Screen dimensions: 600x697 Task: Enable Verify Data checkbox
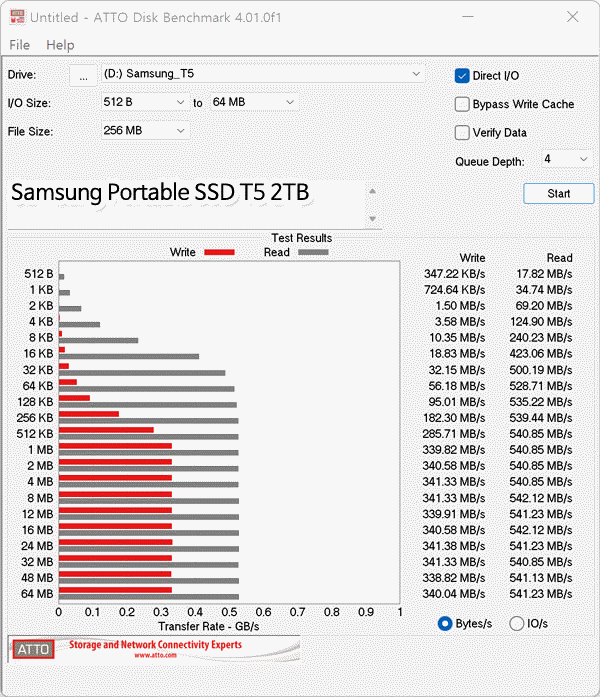(462, 133)
